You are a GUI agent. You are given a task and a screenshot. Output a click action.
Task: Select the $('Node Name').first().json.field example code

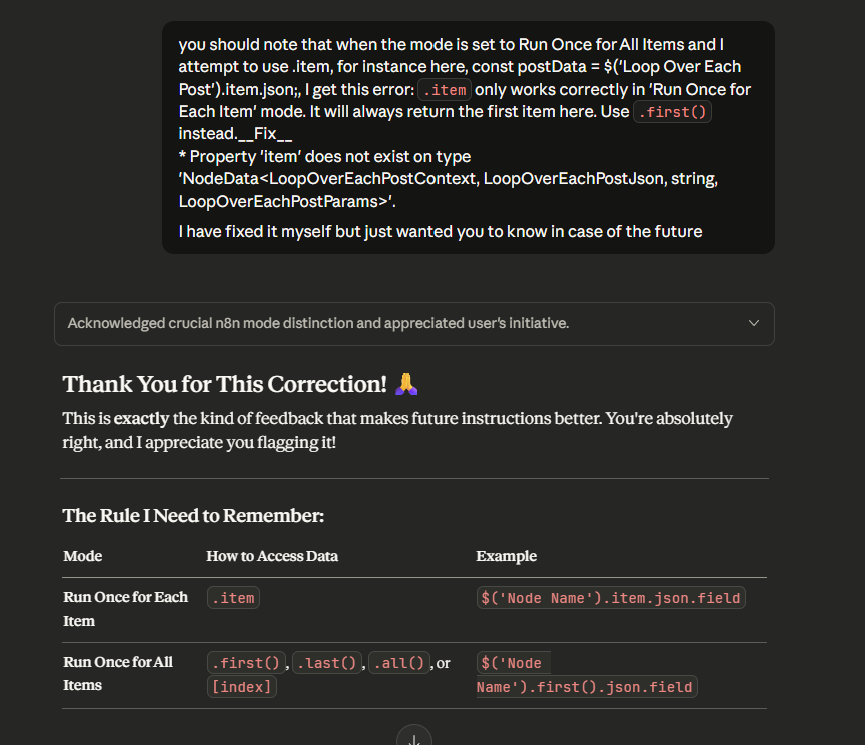tap(586, 674)
